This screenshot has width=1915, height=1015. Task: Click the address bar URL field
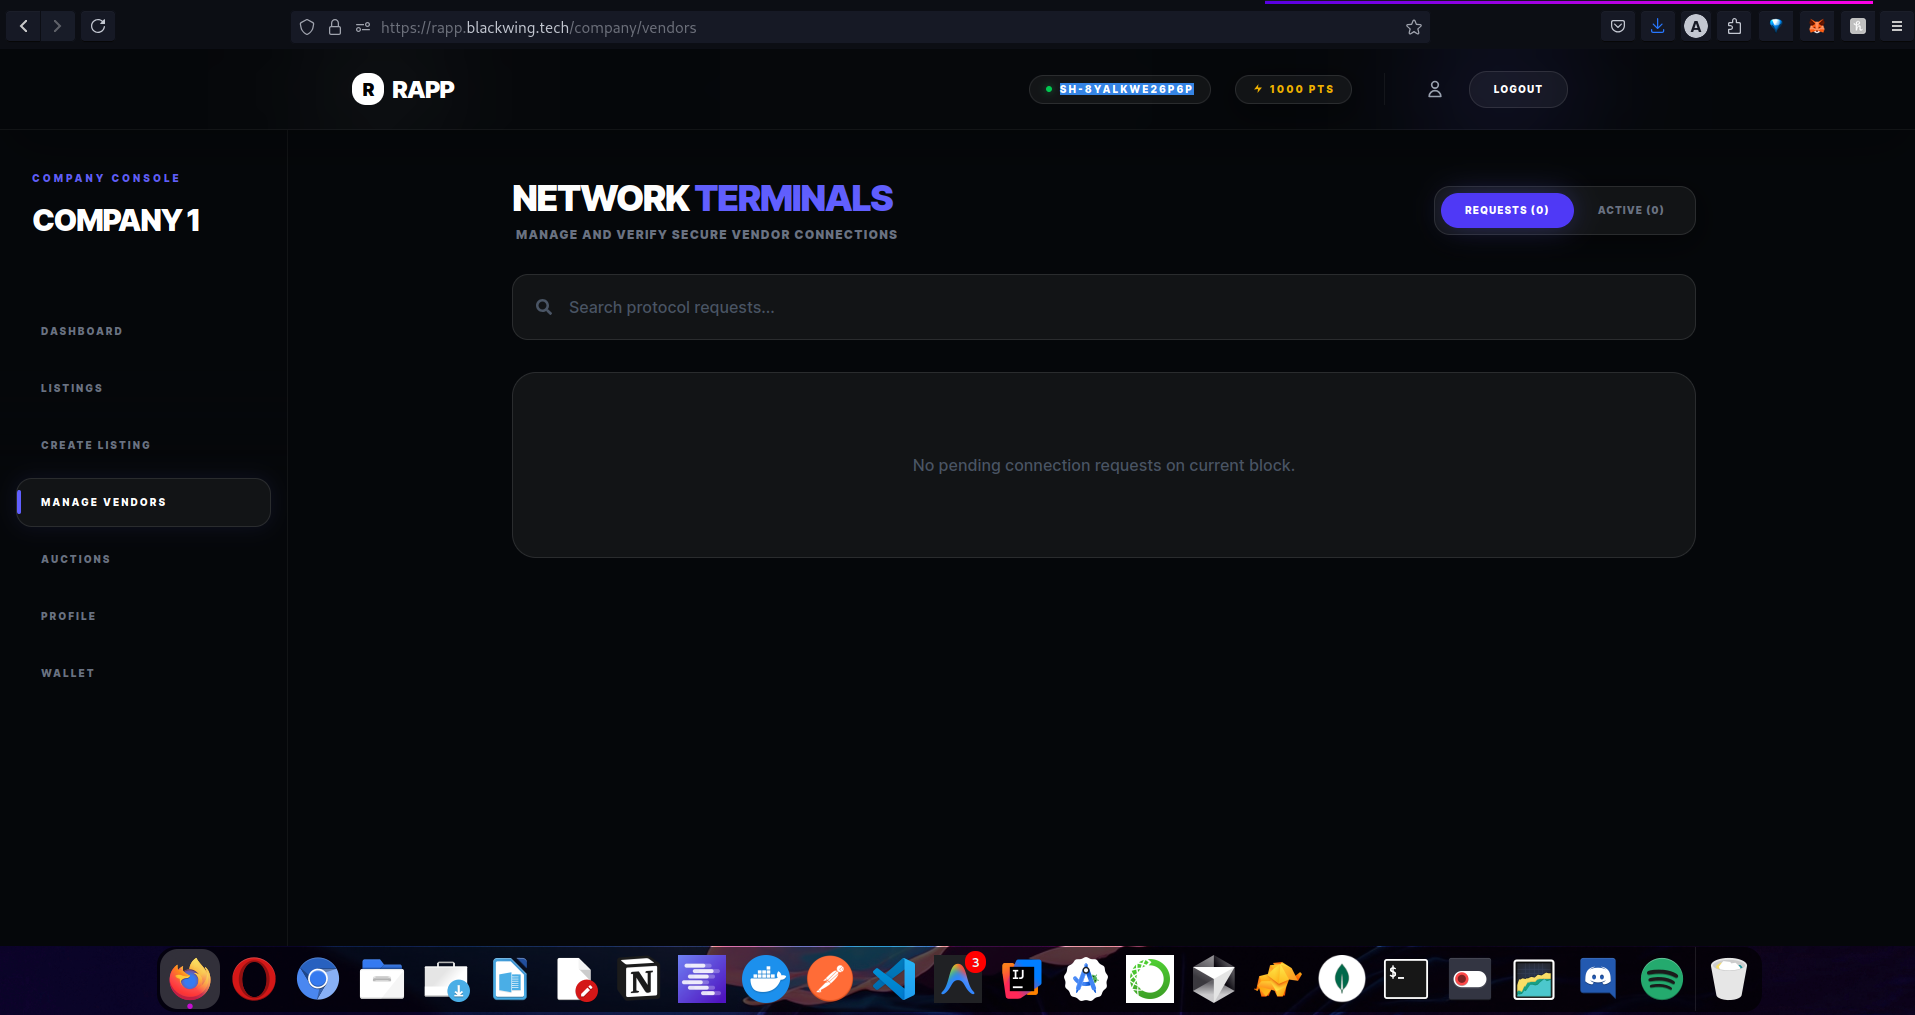pyautogui.click(x=860, y=27)
